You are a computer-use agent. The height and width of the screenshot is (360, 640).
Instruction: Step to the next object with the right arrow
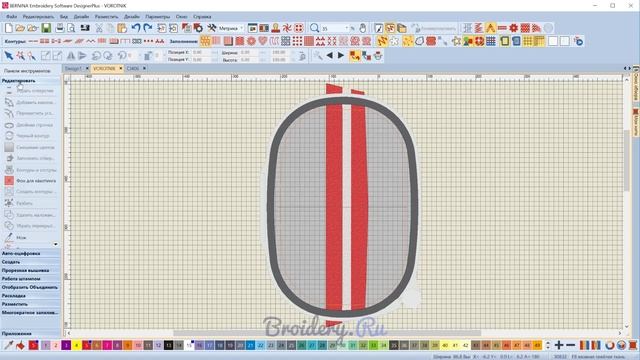click(x=341, y=56)
